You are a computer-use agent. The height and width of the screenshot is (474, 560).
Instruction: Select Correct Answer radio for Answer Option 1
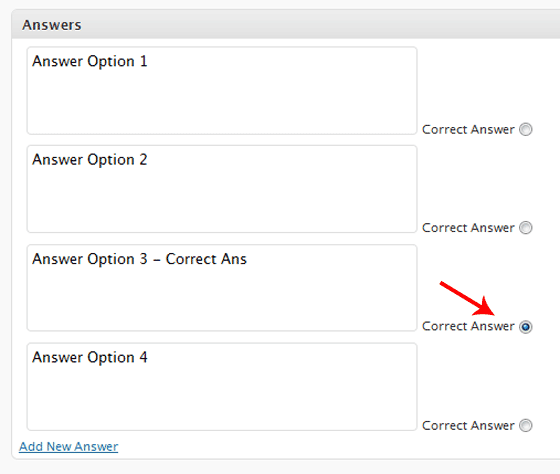pos(525,129)
